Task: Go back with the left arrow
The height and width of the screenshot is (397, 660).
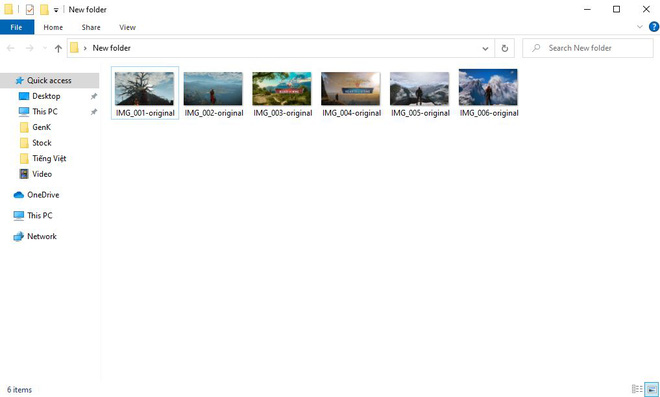Action: [11, 48]
